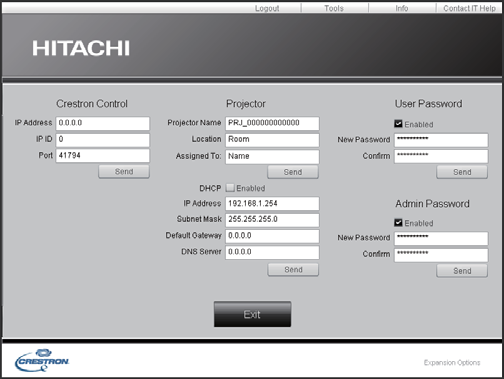Click the Exit button
504x379 pixels.
252,314
